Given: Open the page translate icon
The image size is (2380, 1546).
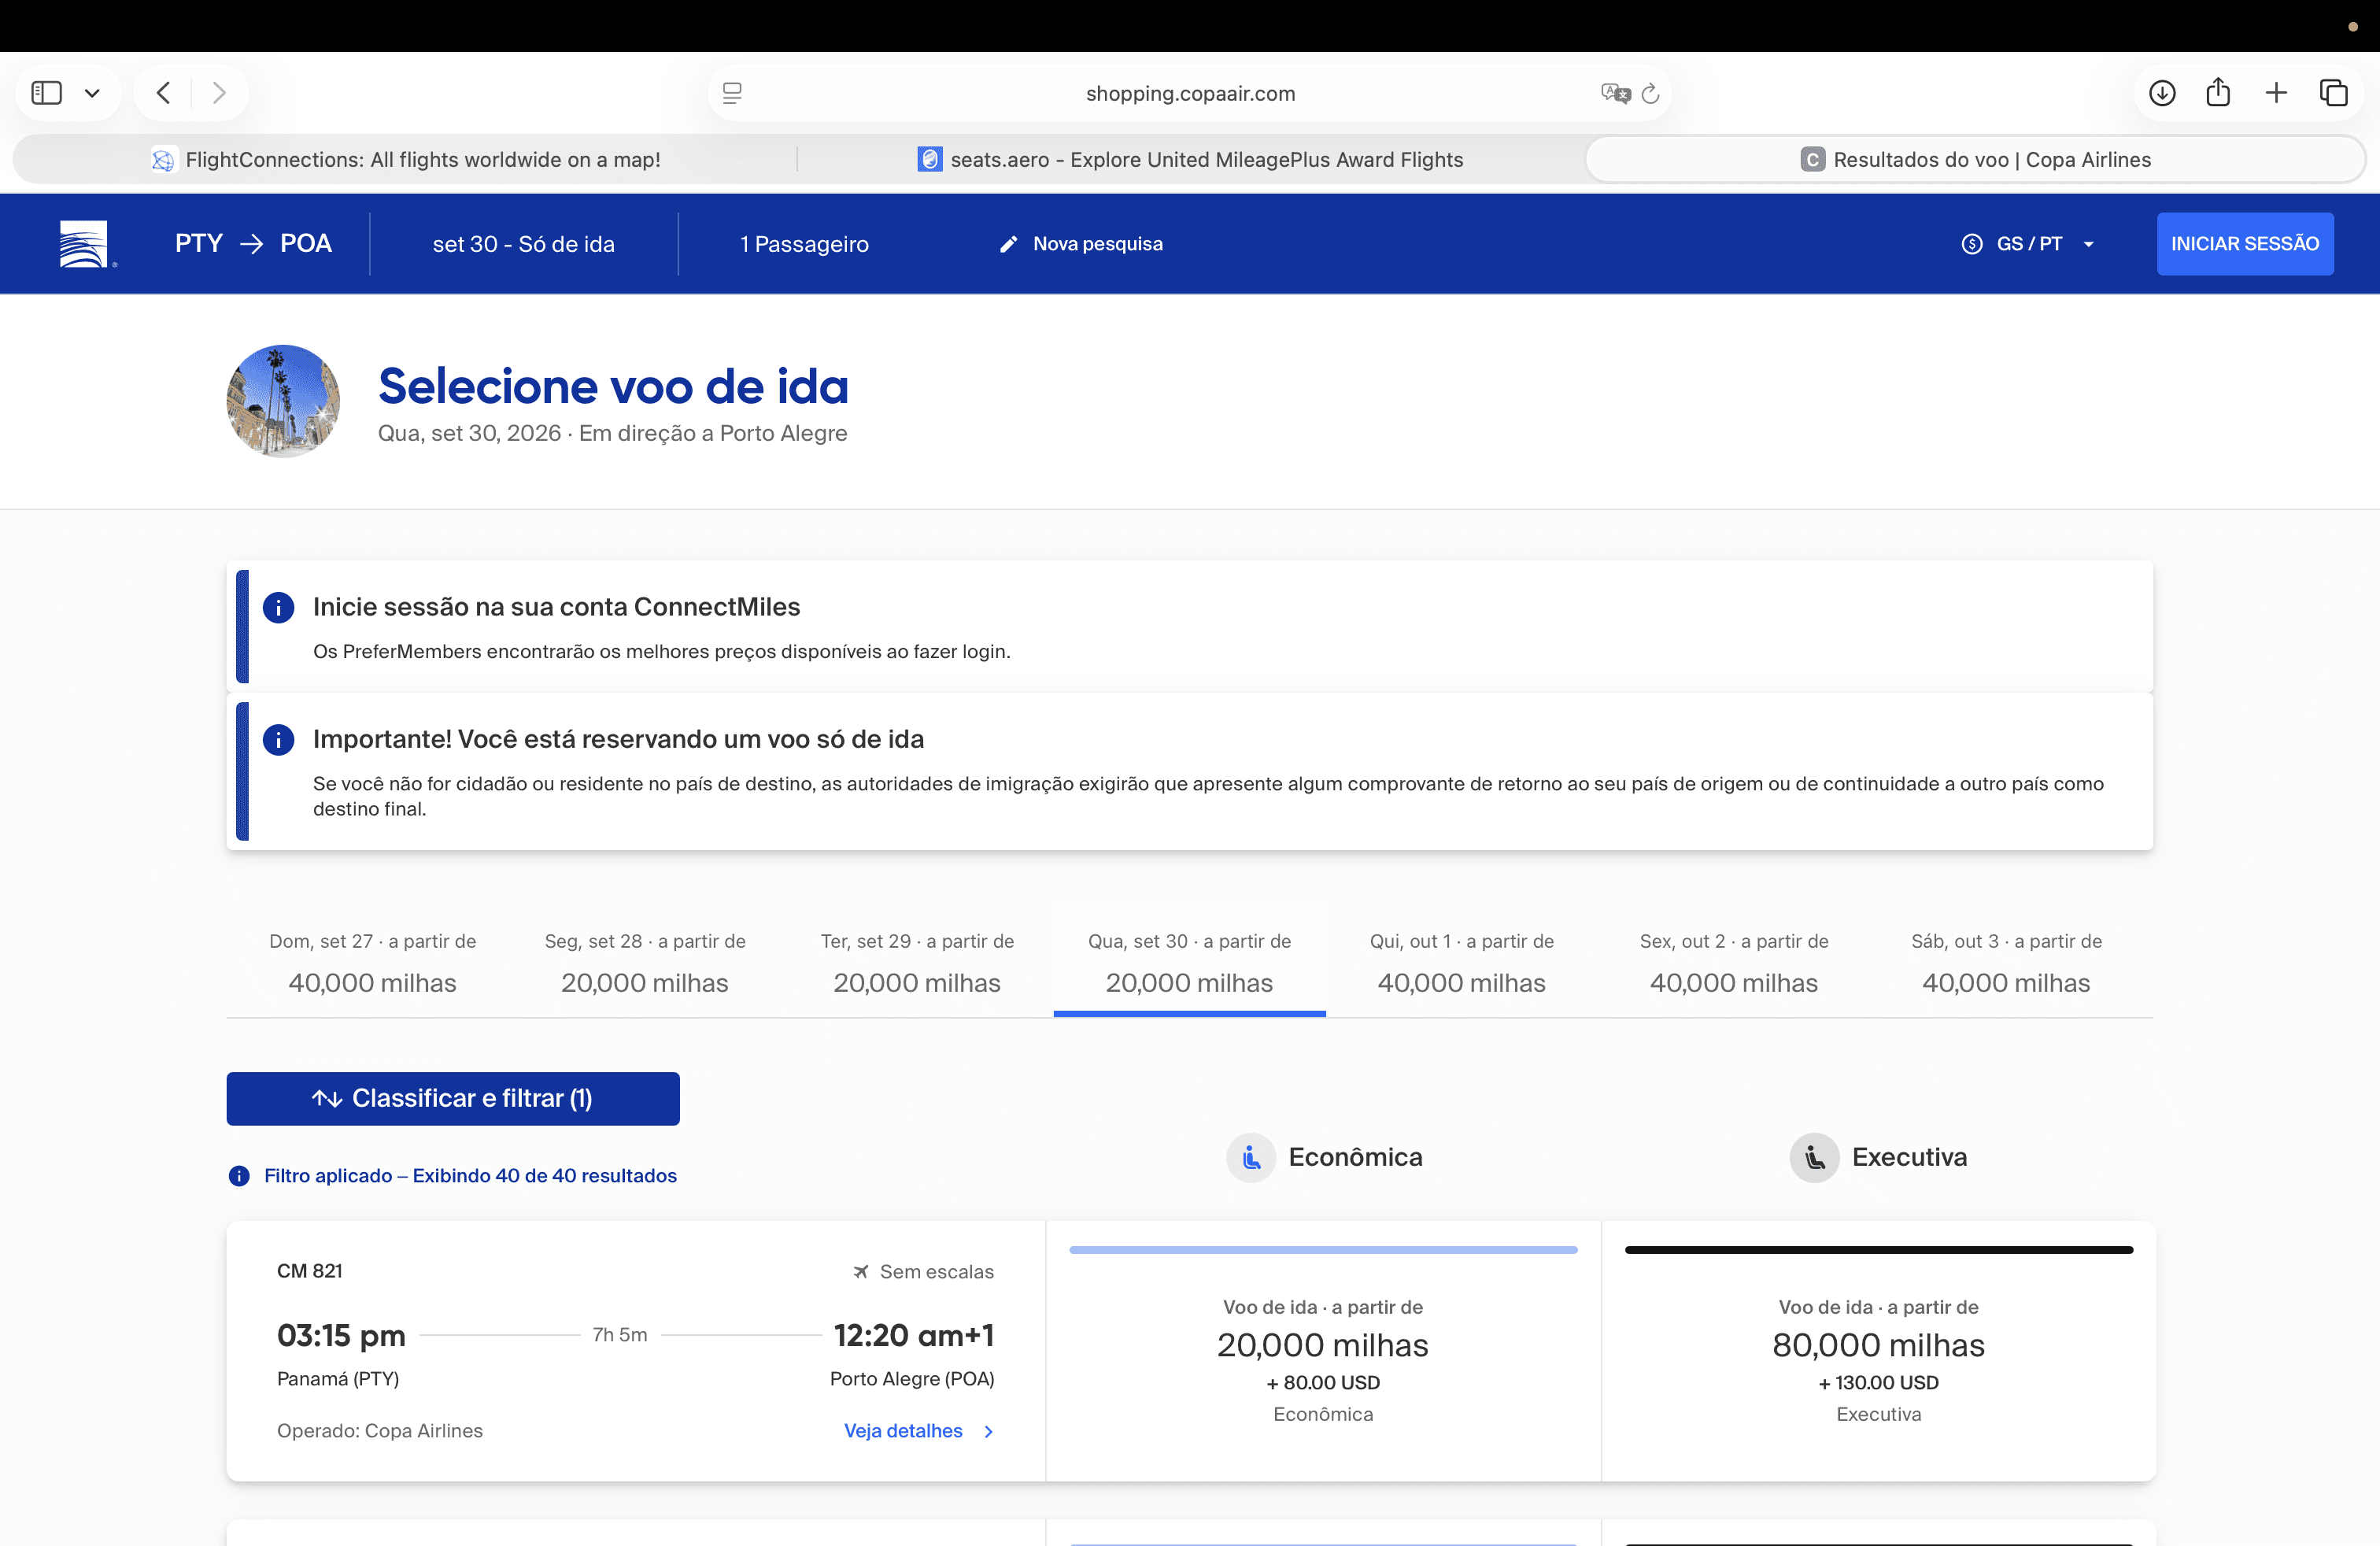Looking at the screenshot, I should (x=1615, y=93).
